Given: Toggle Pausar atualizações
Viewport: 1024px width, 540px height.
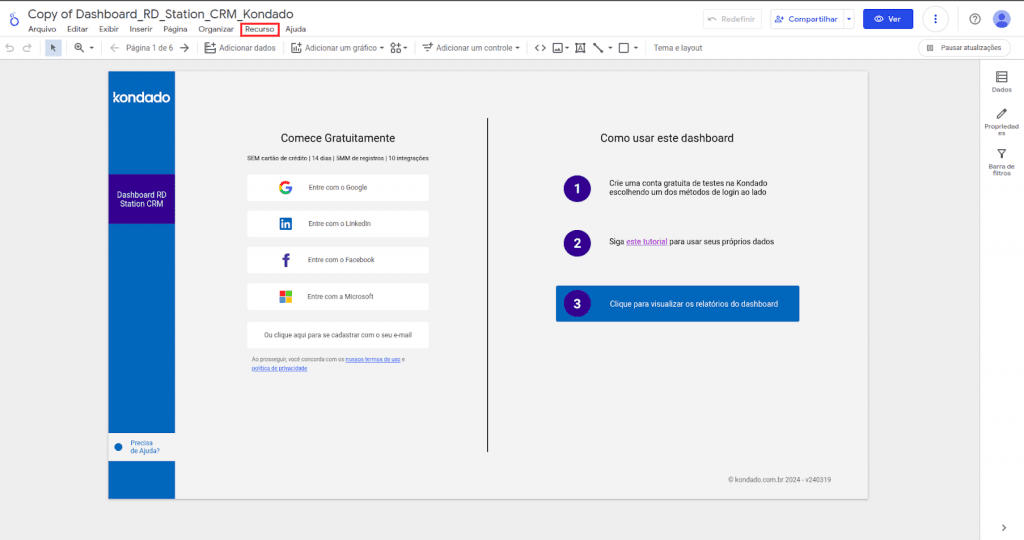Looking at the screenshot, I should [964, 48].
